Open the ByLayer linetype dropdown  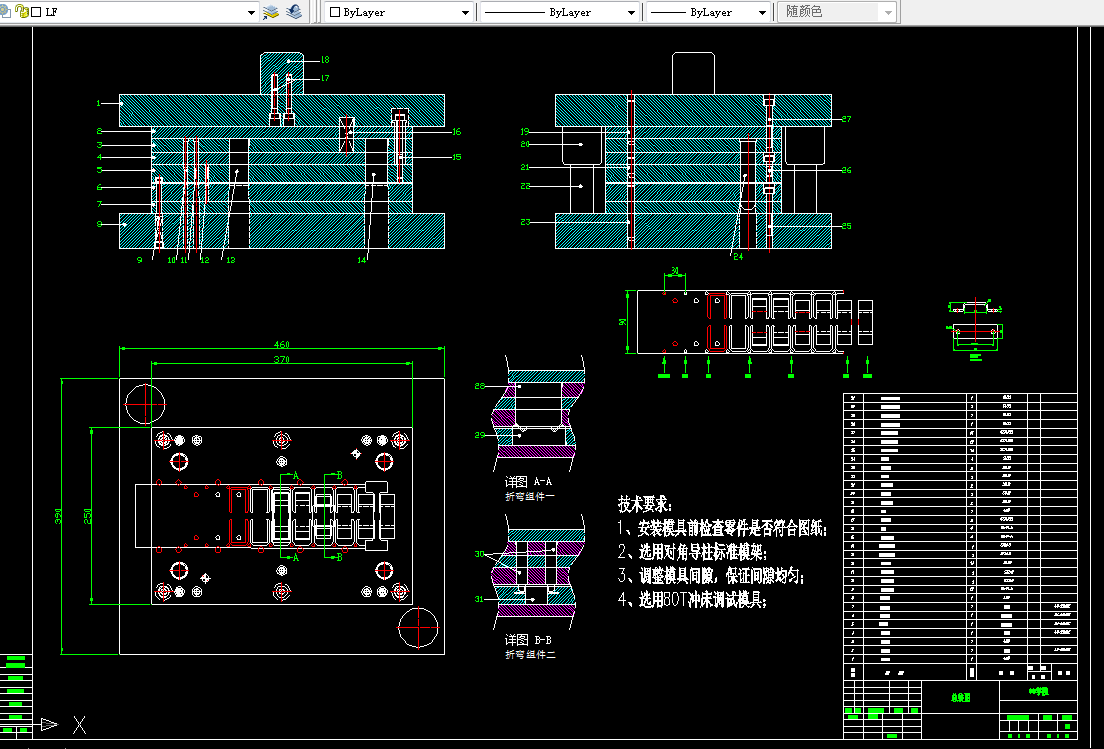tap(632, 12)
